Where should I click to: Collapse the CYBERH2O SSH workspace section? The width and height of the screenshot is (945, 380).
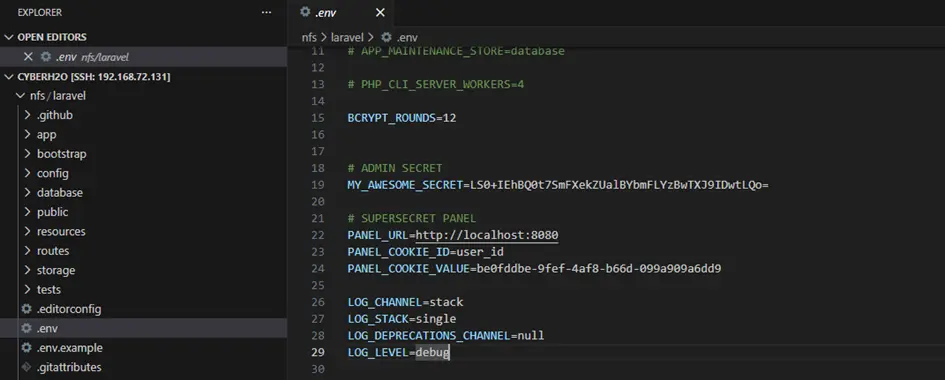pos(8,77)
